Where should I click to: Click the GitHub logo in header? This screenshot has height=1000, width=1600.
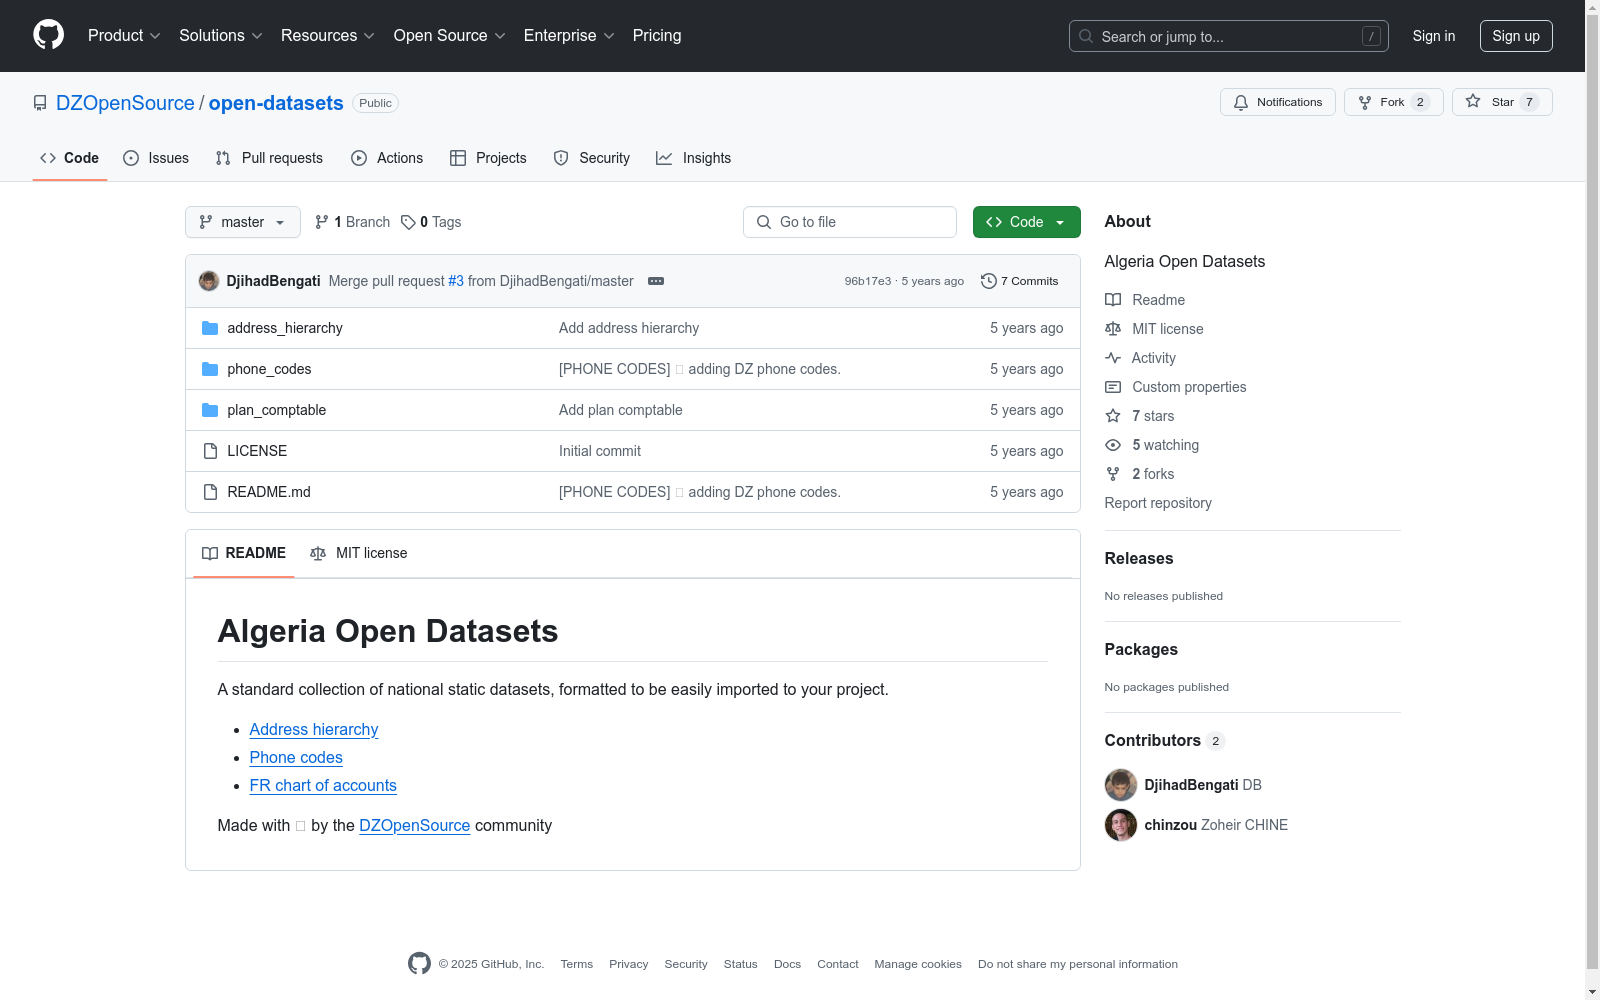48,35
